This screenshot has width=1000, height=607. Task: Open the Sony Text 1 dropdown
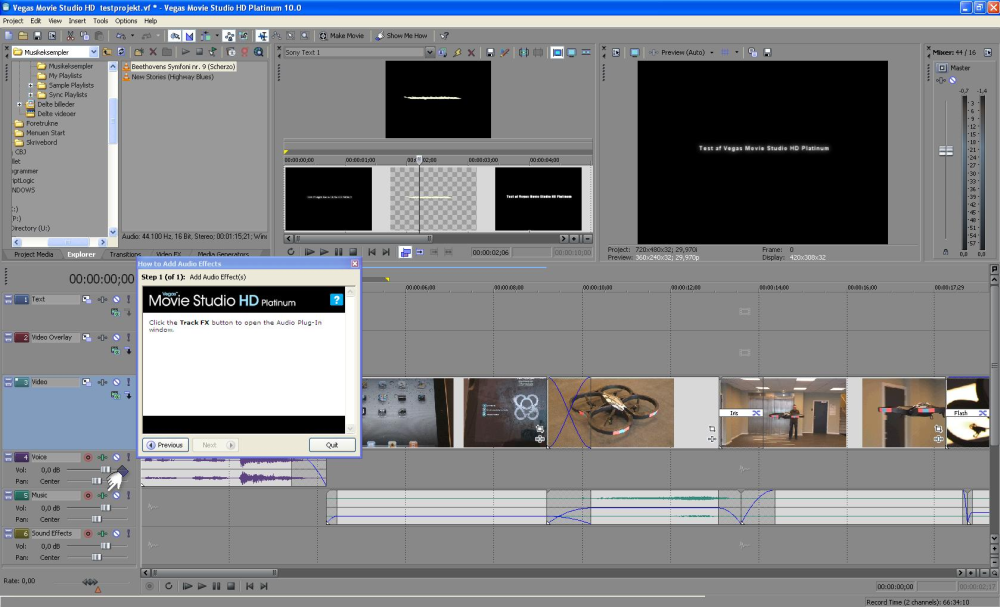point(429,52)
